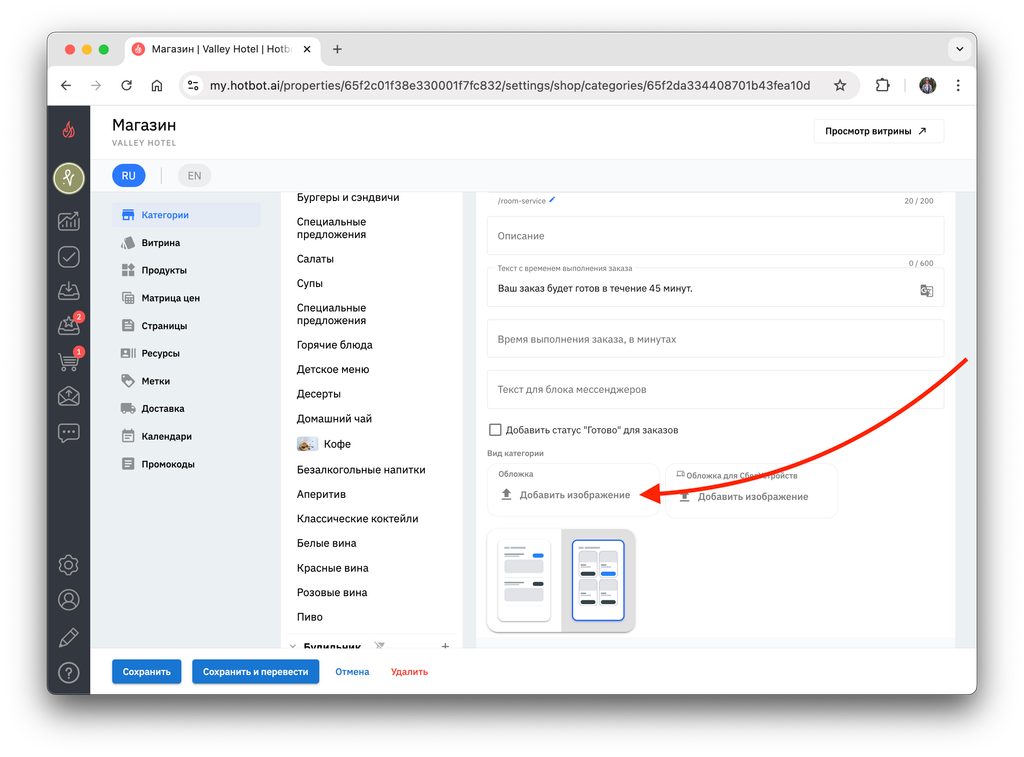
Task: Open reviews star icon with badge 2
Action: point(69,325)
